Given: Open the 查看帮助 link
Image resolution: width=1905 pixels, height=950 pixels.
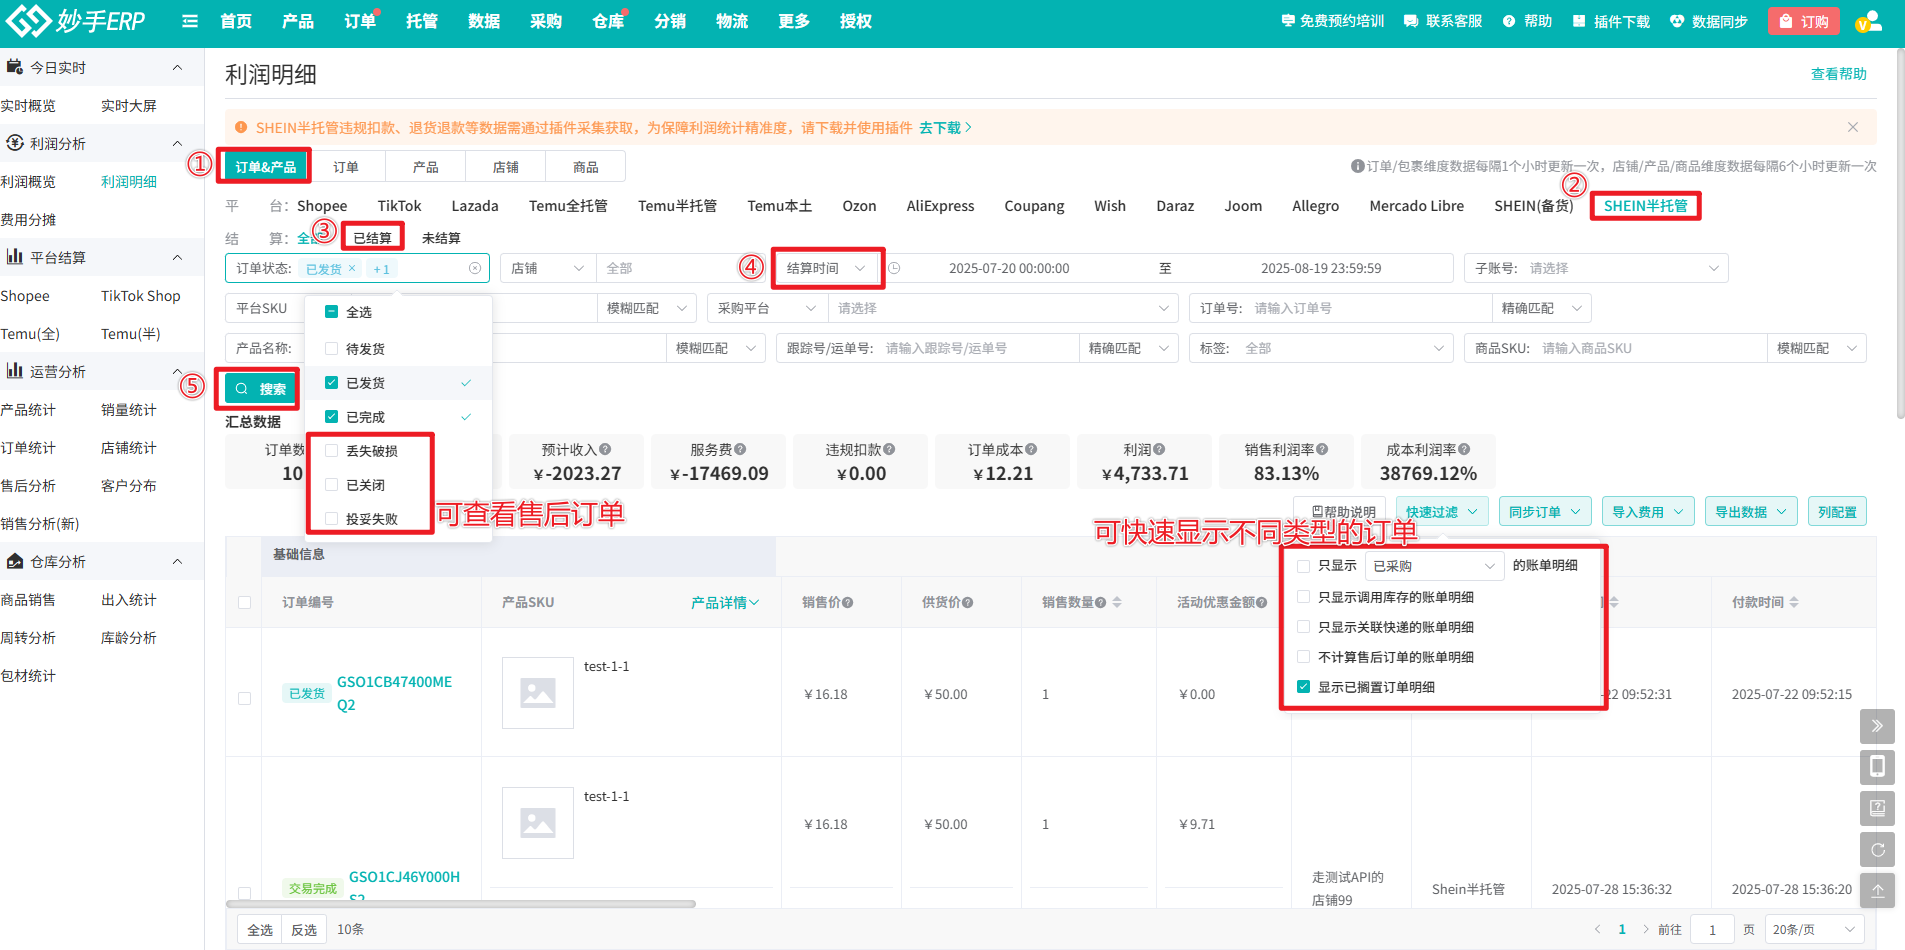Looking at the screenshot, I should [1838, 74].
